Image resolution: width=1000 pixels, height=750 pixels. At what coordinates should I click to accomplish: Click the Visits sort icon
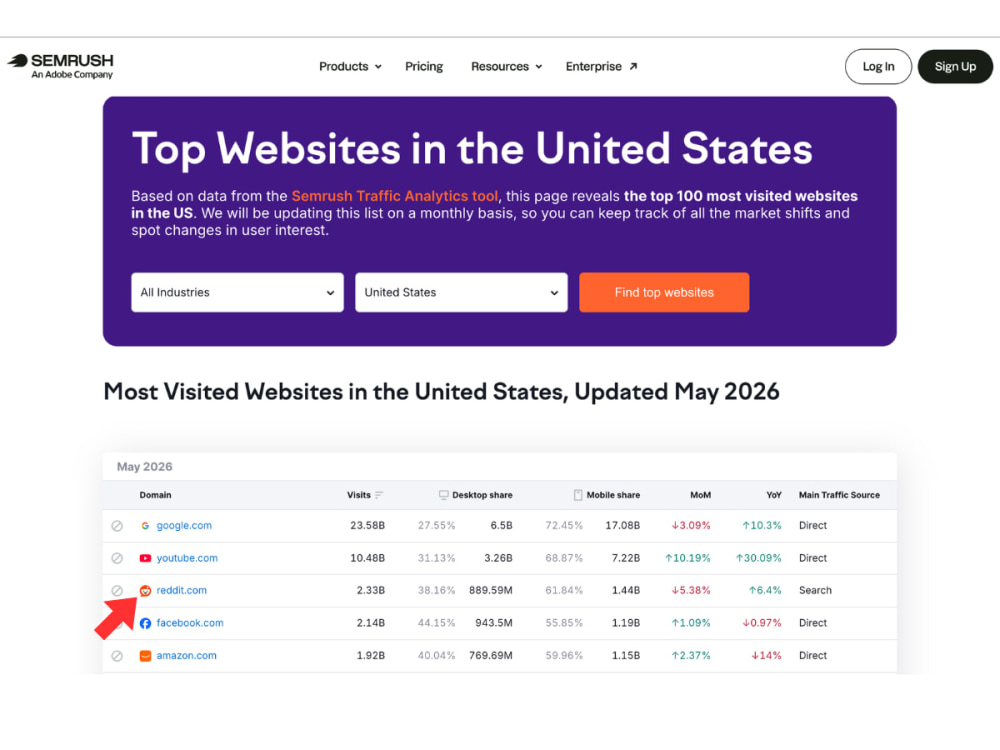pyautogui.click(x=379, y=495)
